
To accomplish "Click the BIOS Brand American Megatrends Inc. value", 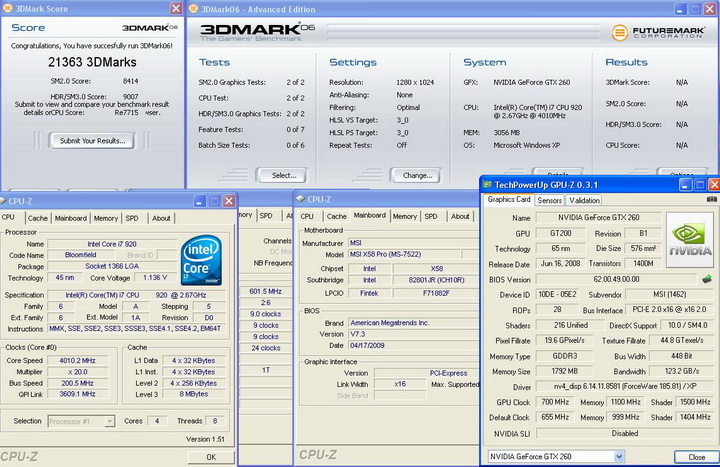I will (413, 323).
